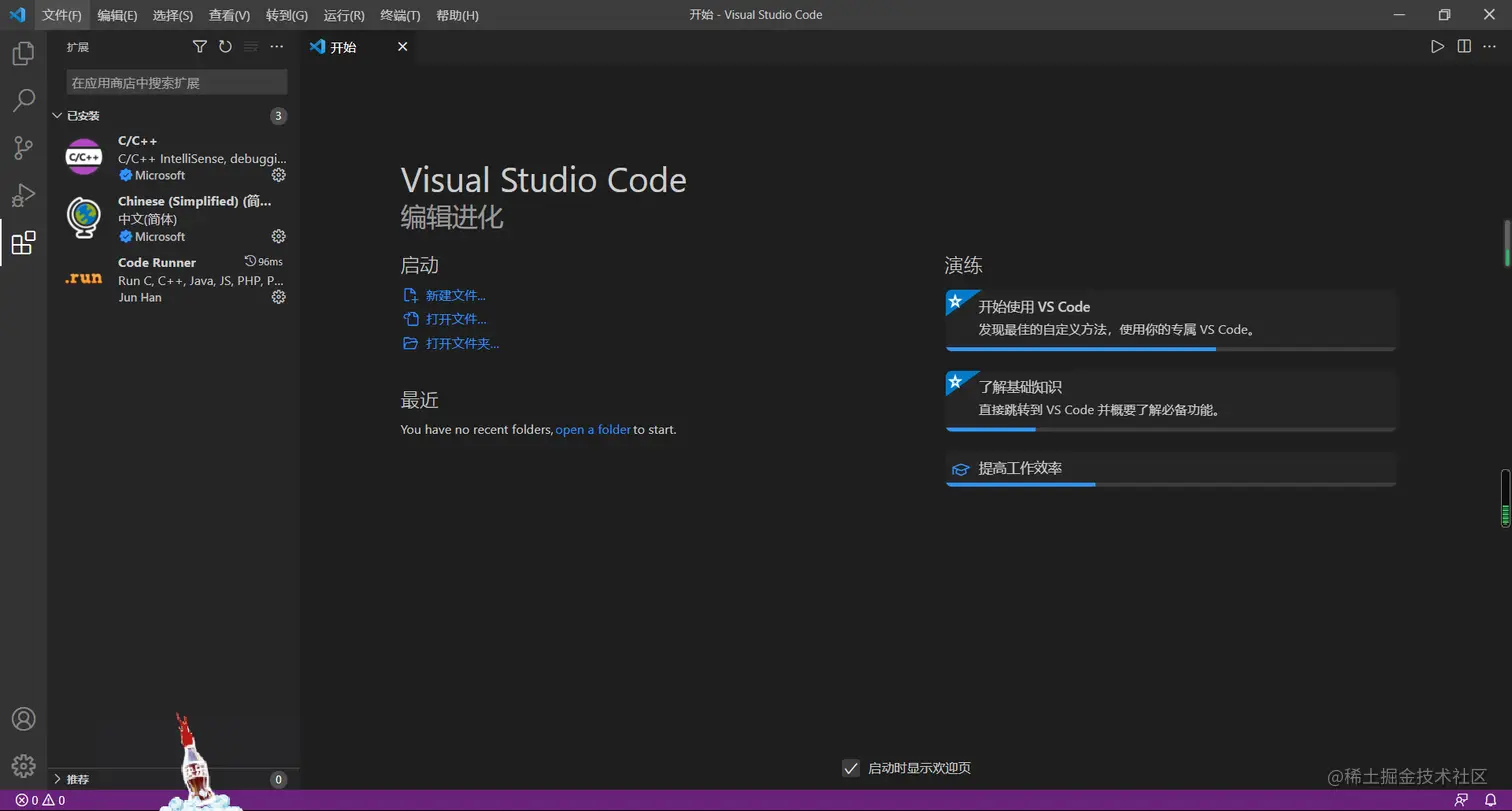Refresh the extensions list
The width and height of the screenshot is (1512, 811).
[x=225, y=47]
